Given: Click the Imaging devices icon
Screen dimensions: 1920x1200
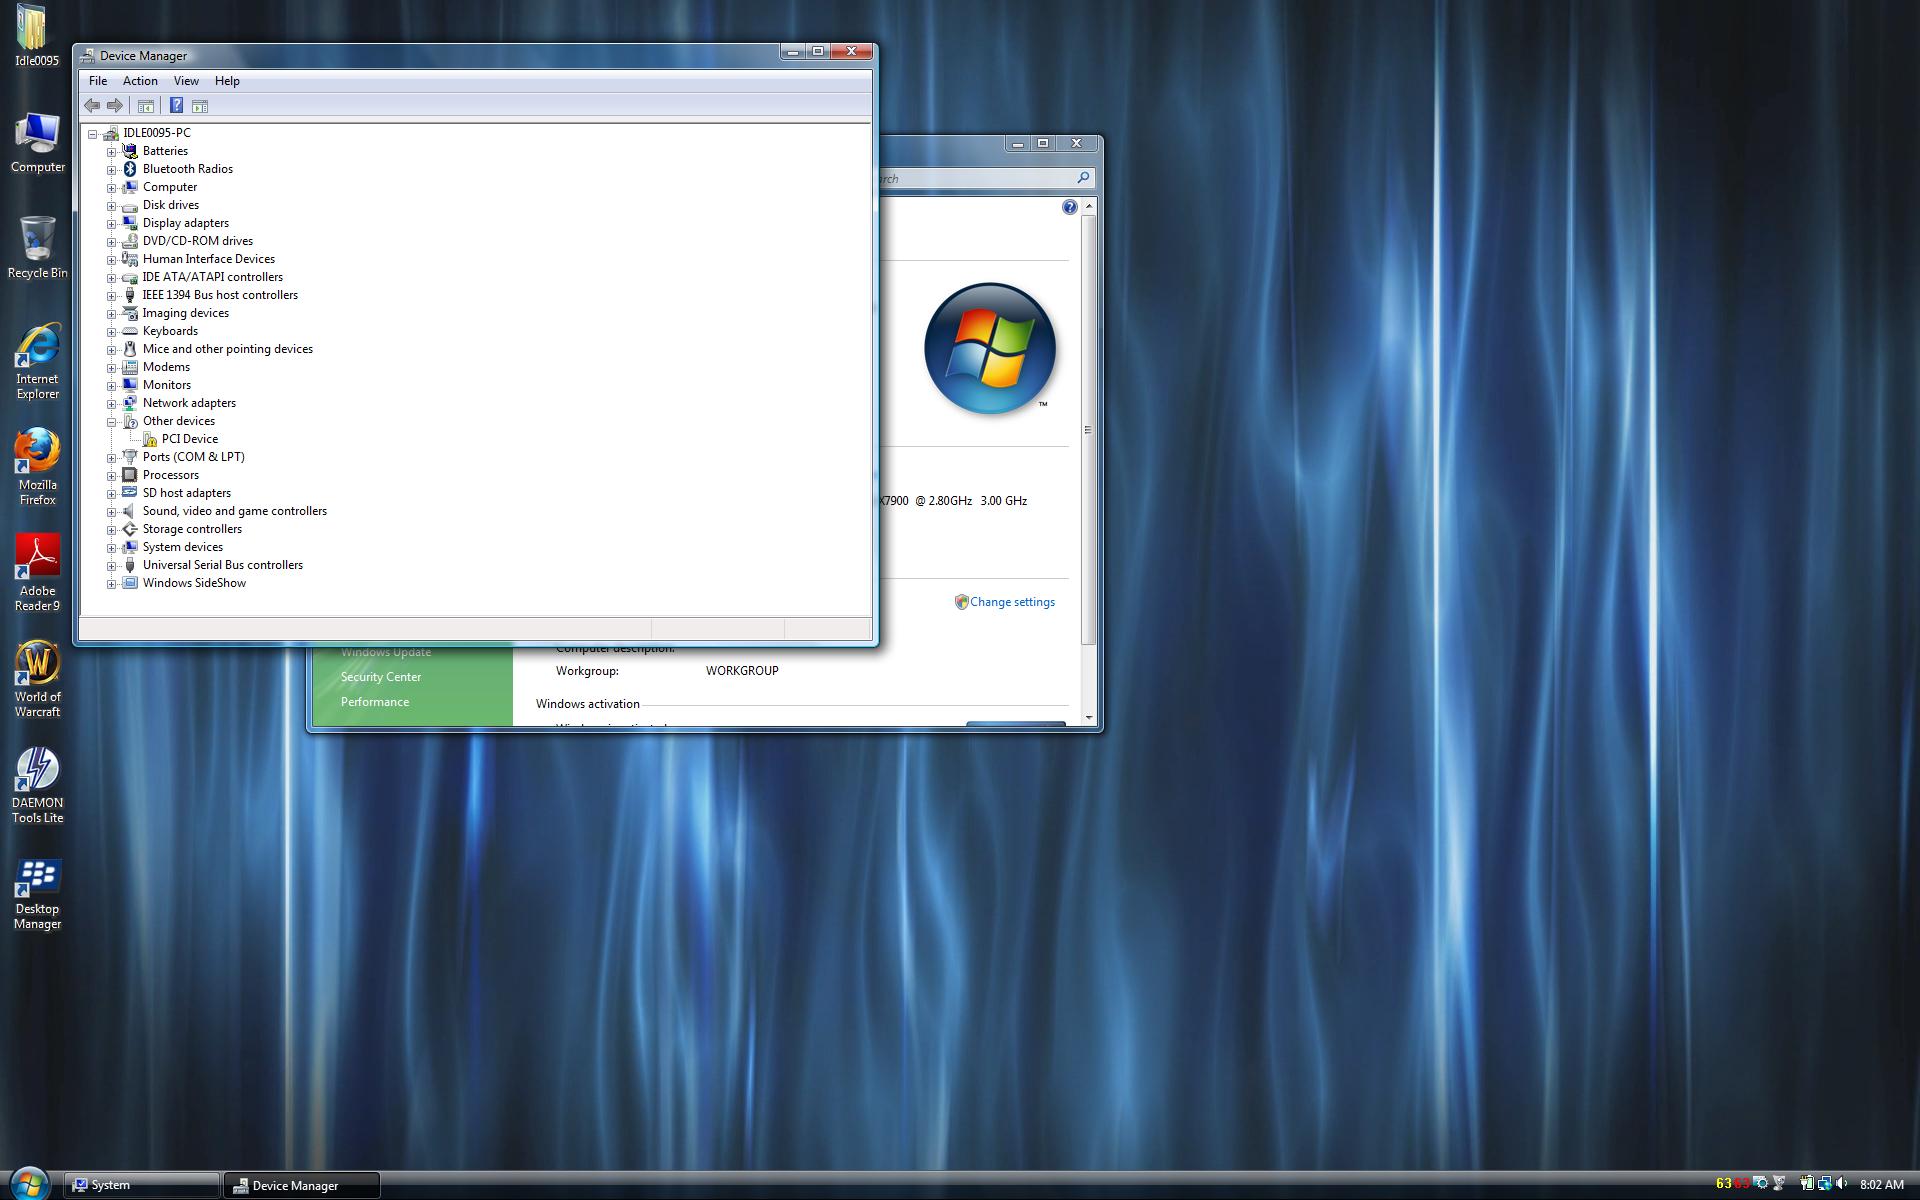Looking at the screenshot, I should [x=130, y=313].
